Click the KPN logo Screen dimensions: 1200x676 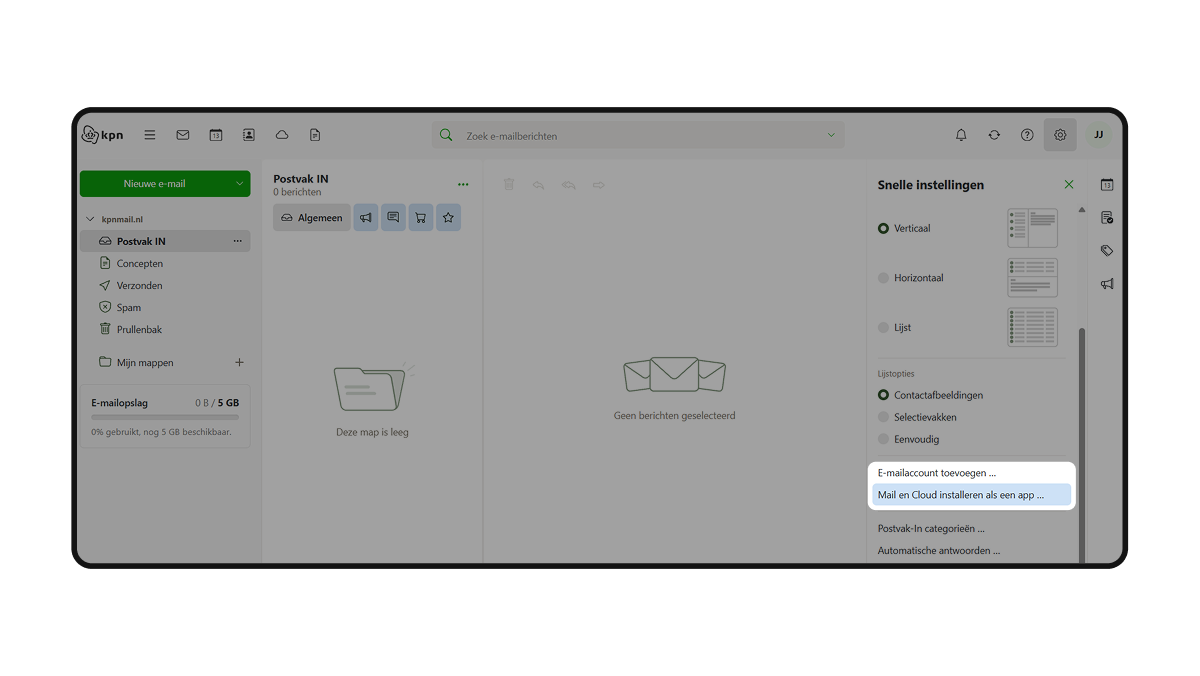click(102, 135)
